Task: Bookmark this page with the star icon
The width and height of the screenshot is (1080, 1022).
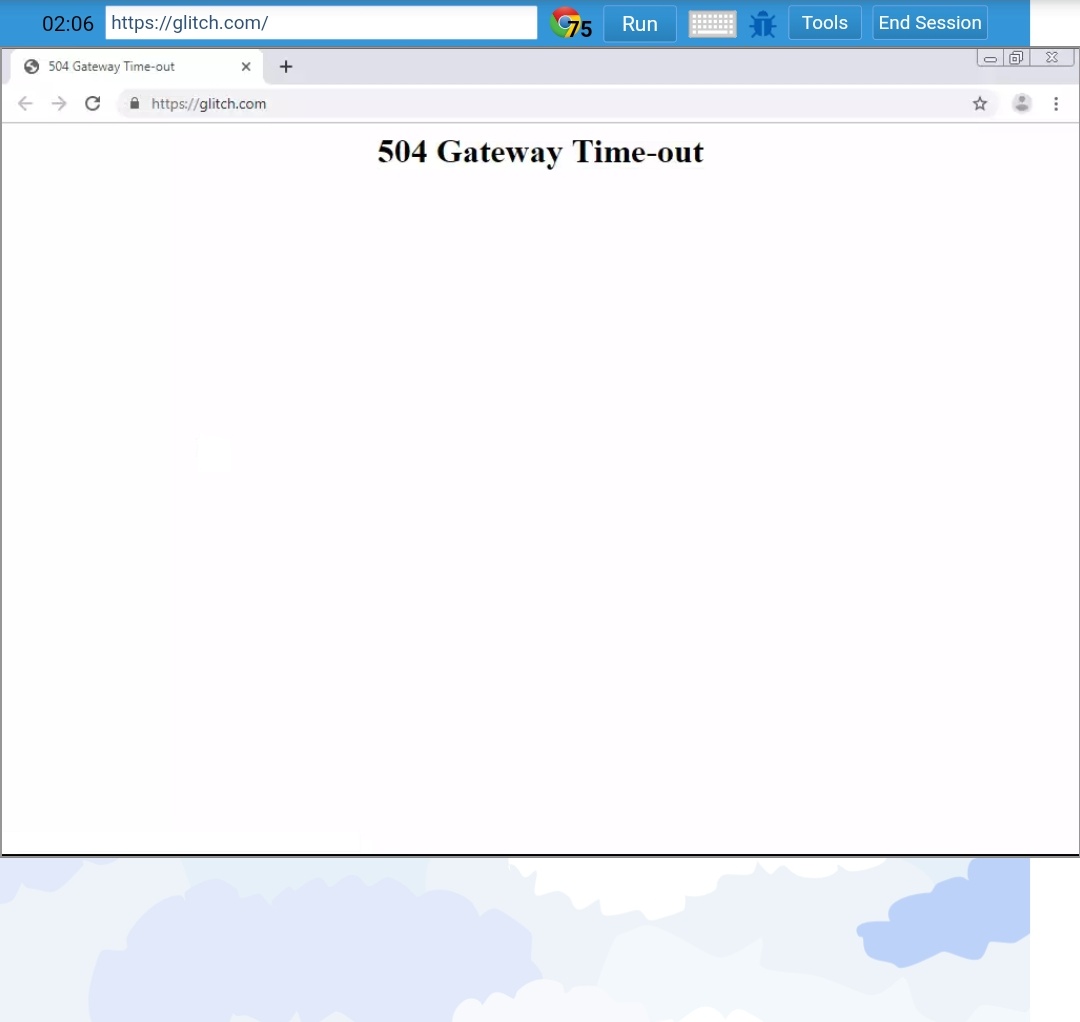Action: pos(979,103)
